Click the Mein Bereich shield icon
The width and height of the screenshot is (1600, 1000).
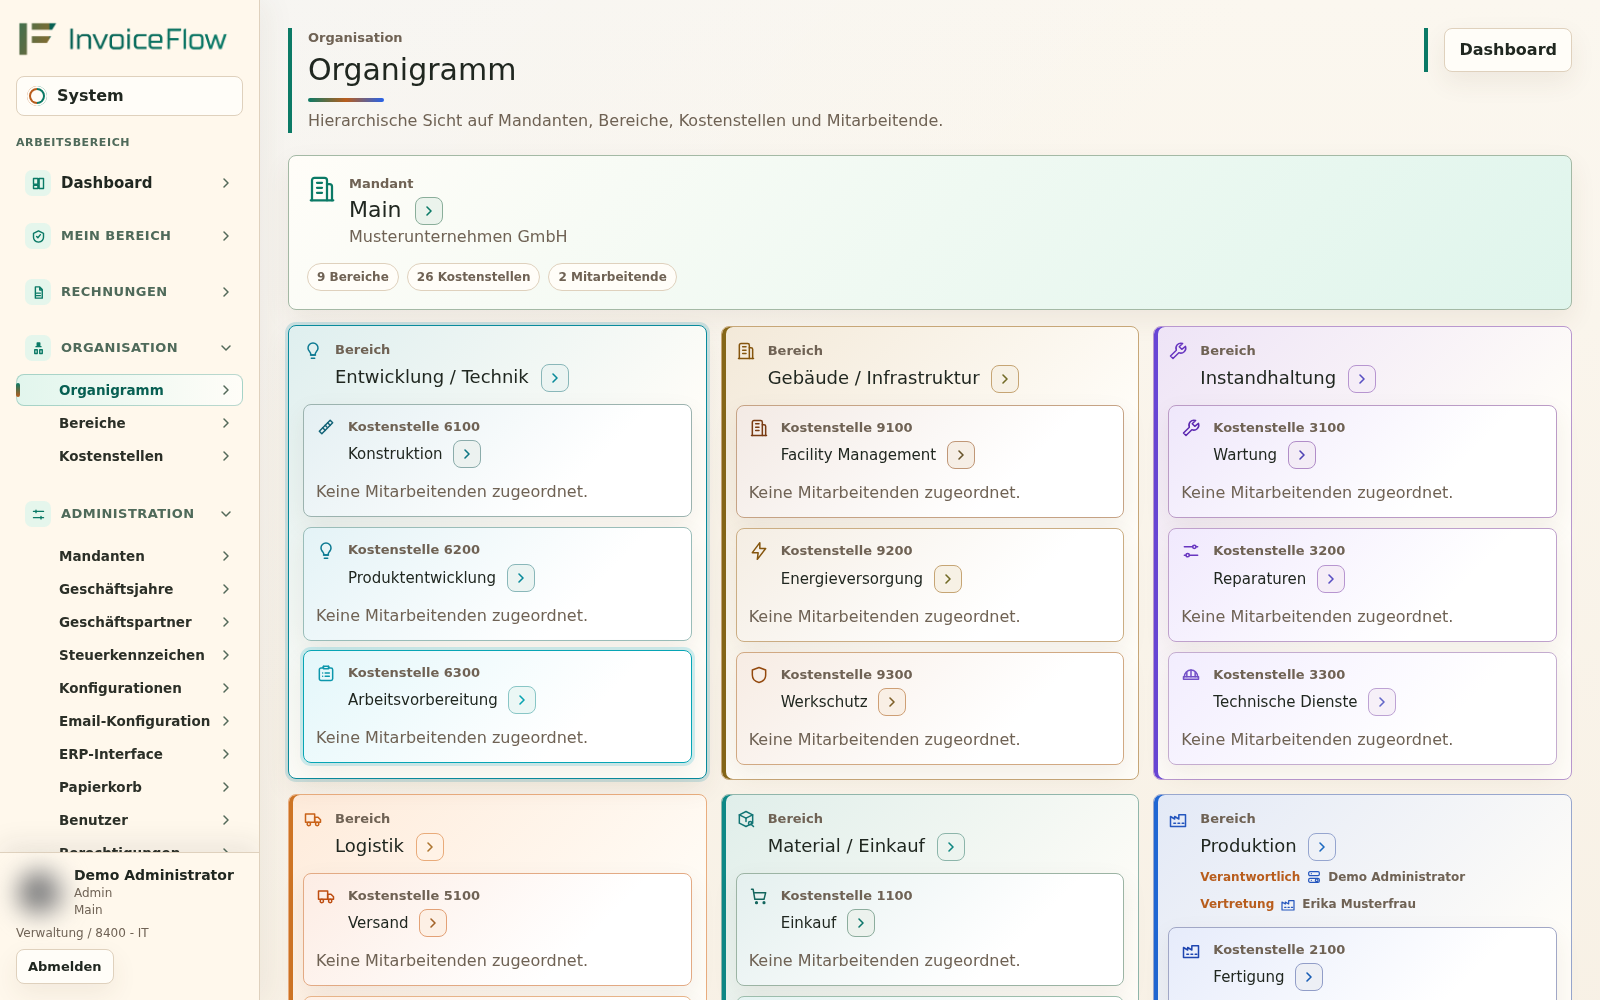coord(38,236)
